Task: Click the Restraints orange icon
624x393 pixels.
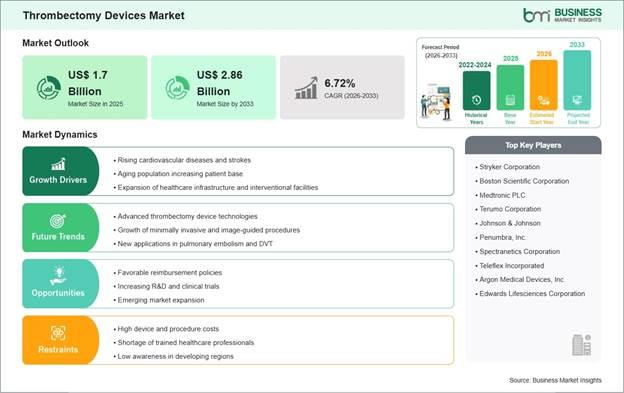Action: pyautogui.click(x=58, y=333)
